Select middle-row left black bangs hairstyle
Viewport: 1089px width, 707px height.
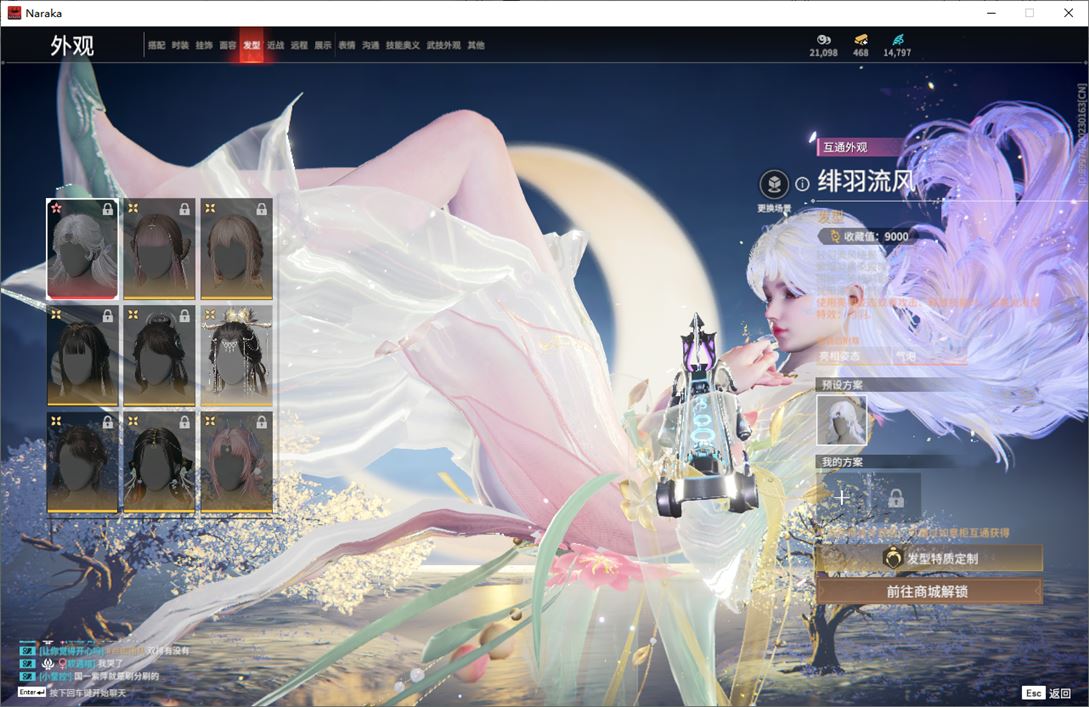point(82,356)
